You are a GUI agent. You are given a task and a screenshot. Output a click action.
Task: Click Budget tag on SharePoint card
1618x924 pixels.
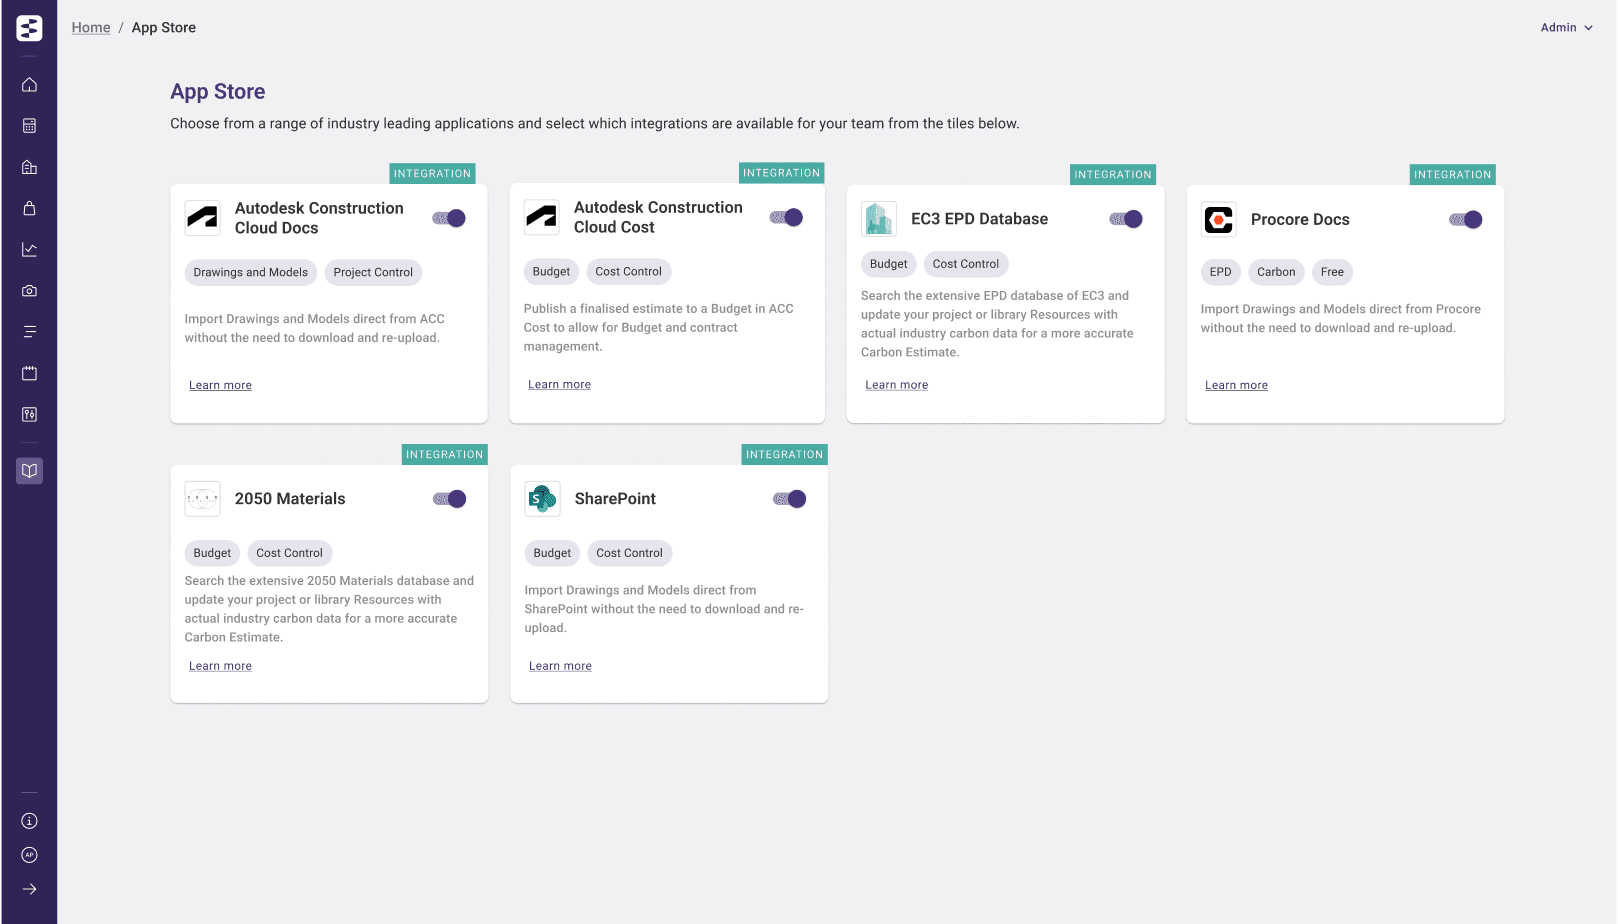point(552,553)
